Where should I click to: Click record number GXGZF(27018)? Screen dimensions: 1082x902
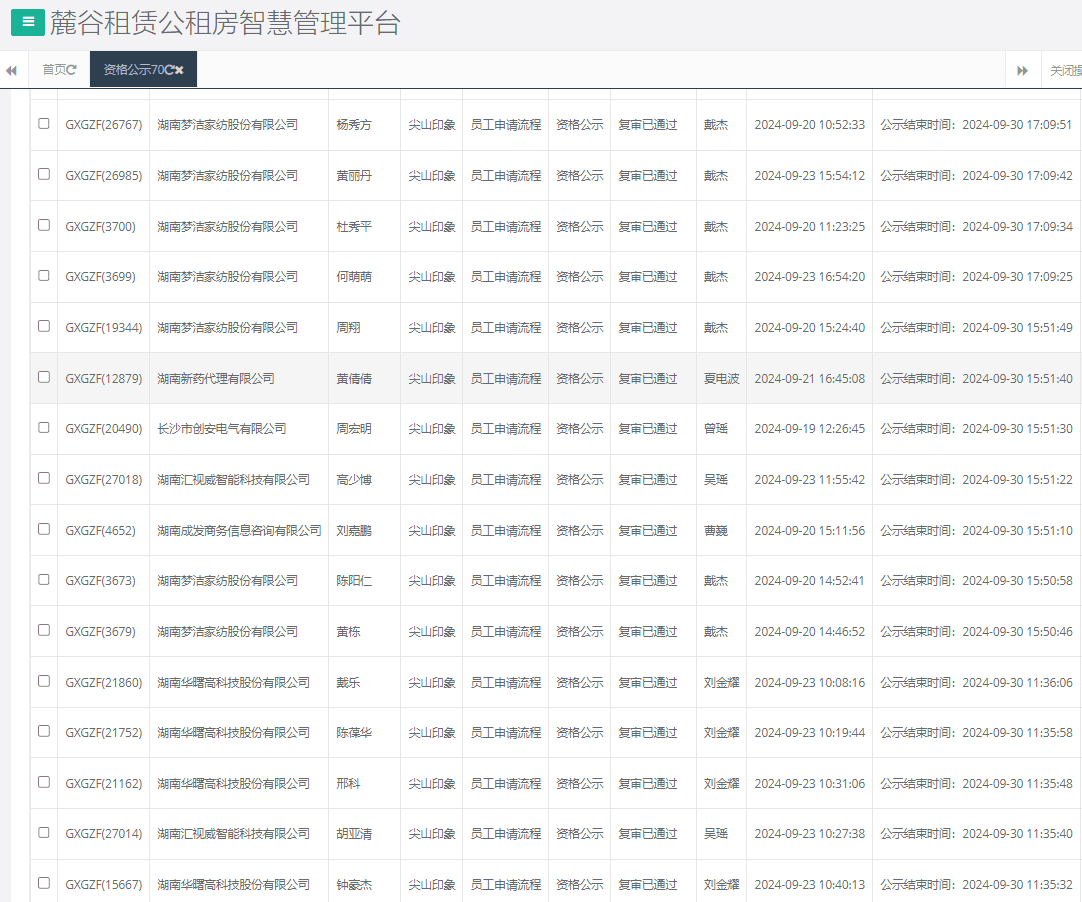point(104,480)
